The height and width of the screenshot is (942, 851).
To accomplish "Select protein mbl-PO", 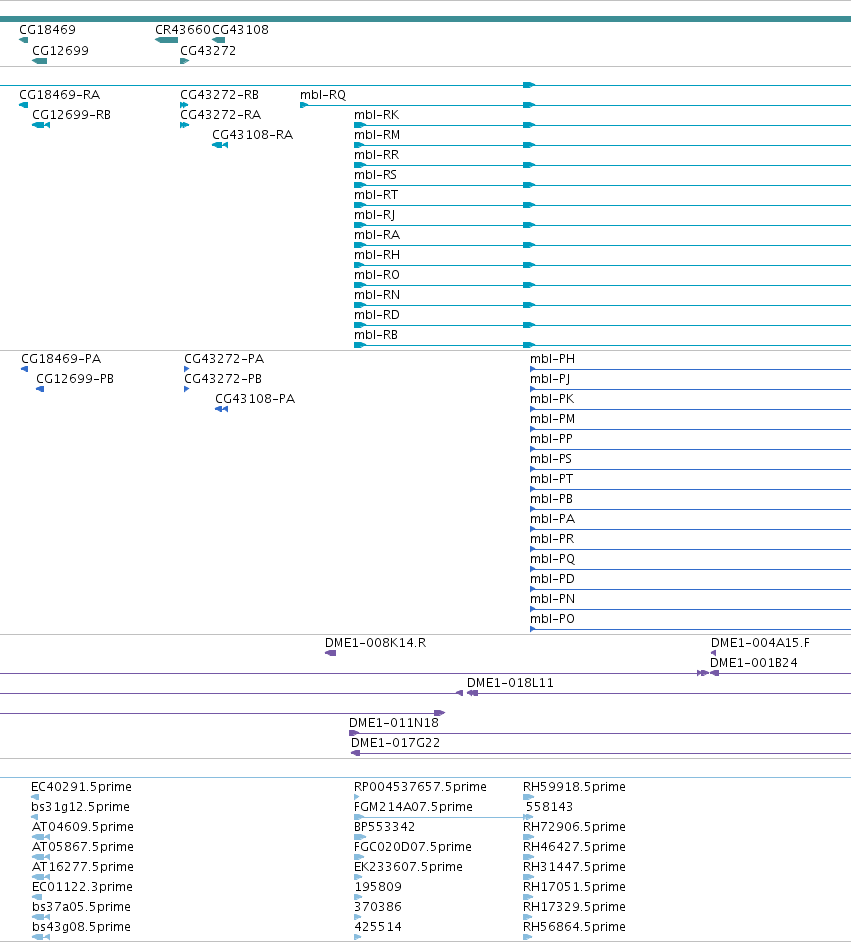I will (553, 619).
